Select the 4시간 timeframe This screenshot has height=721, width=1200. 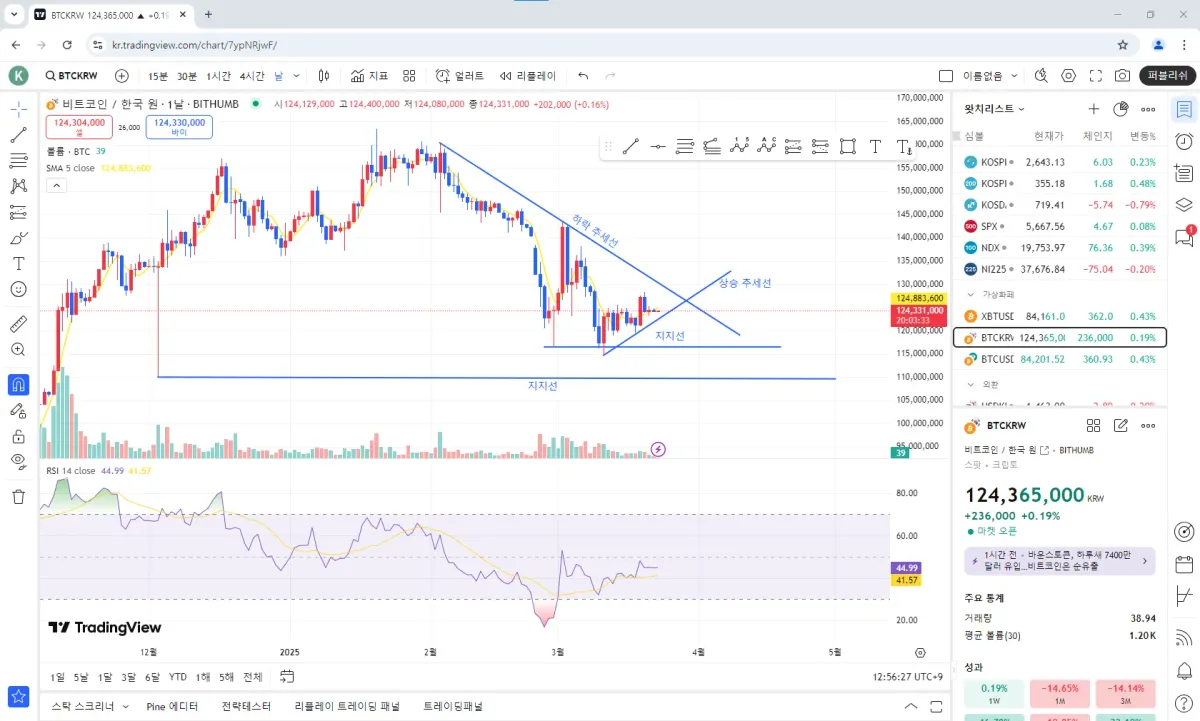tap(252, 76)
